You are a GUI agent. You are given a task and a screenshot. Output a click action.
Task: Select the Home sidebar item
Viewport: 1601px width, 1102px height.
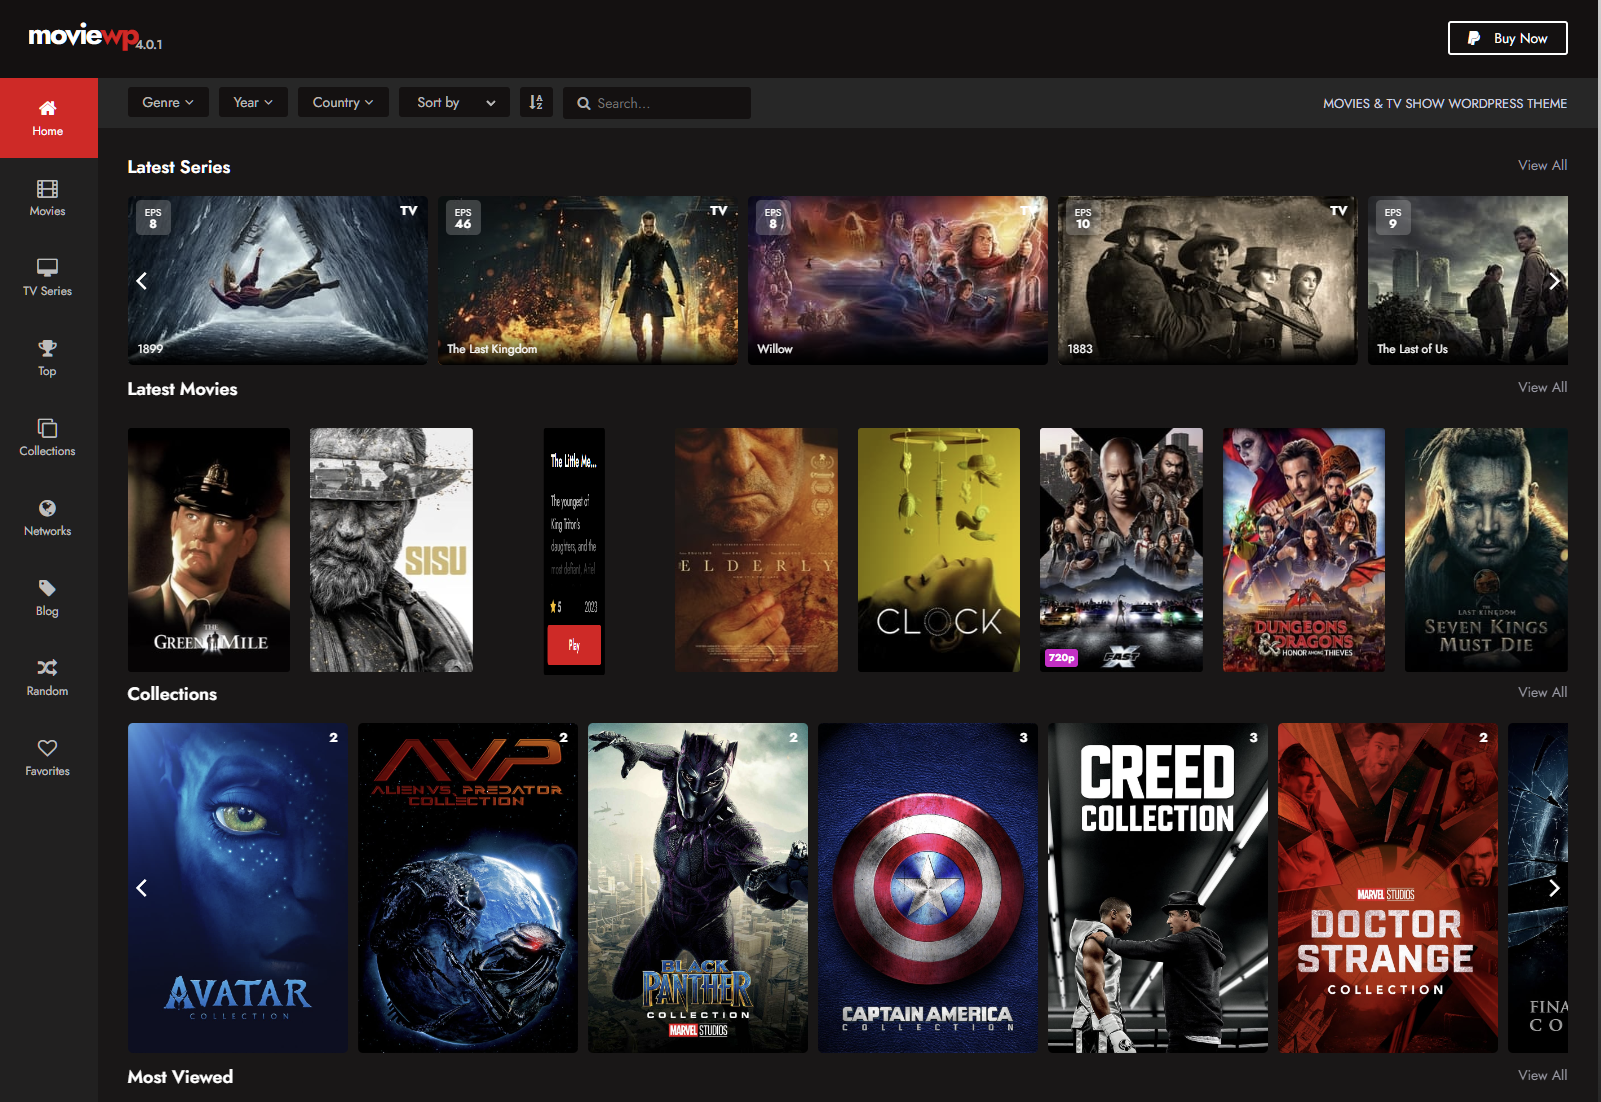(x=48, y=118)
